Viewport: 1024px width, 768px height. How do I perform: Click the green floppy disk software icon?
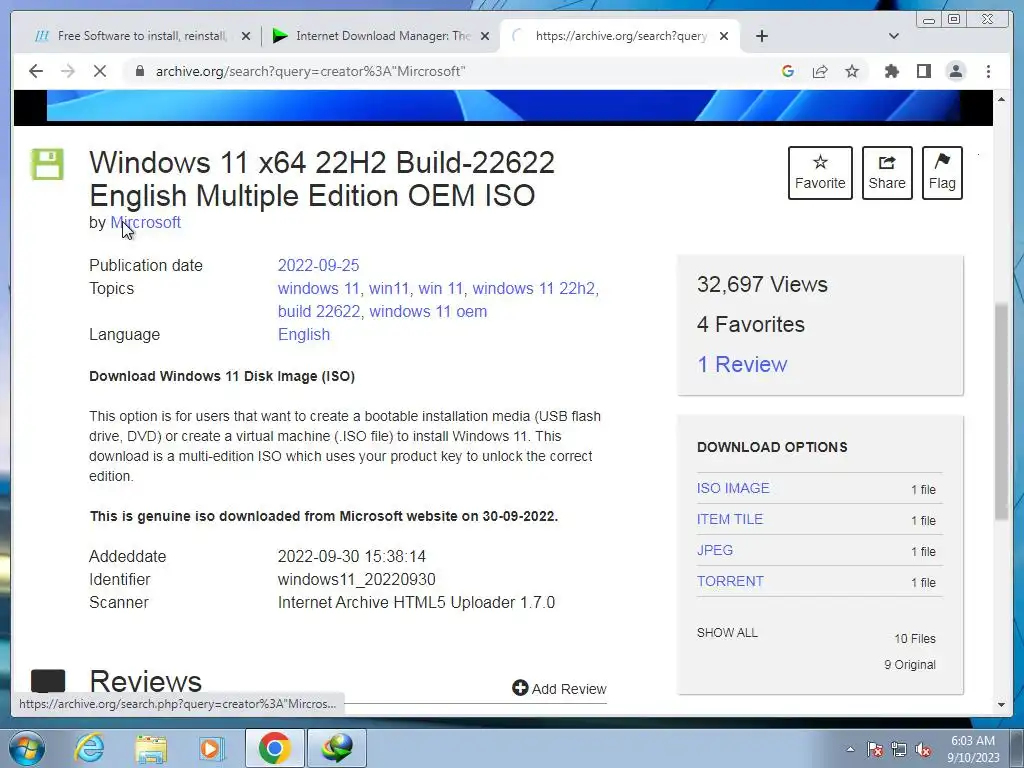pos(48,164)
